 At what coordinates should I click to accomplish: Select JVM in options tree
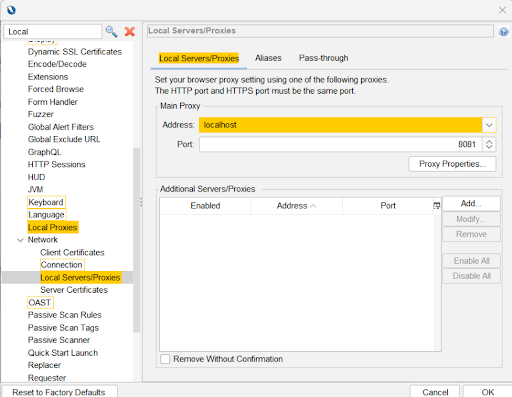[x=35, y=189]
